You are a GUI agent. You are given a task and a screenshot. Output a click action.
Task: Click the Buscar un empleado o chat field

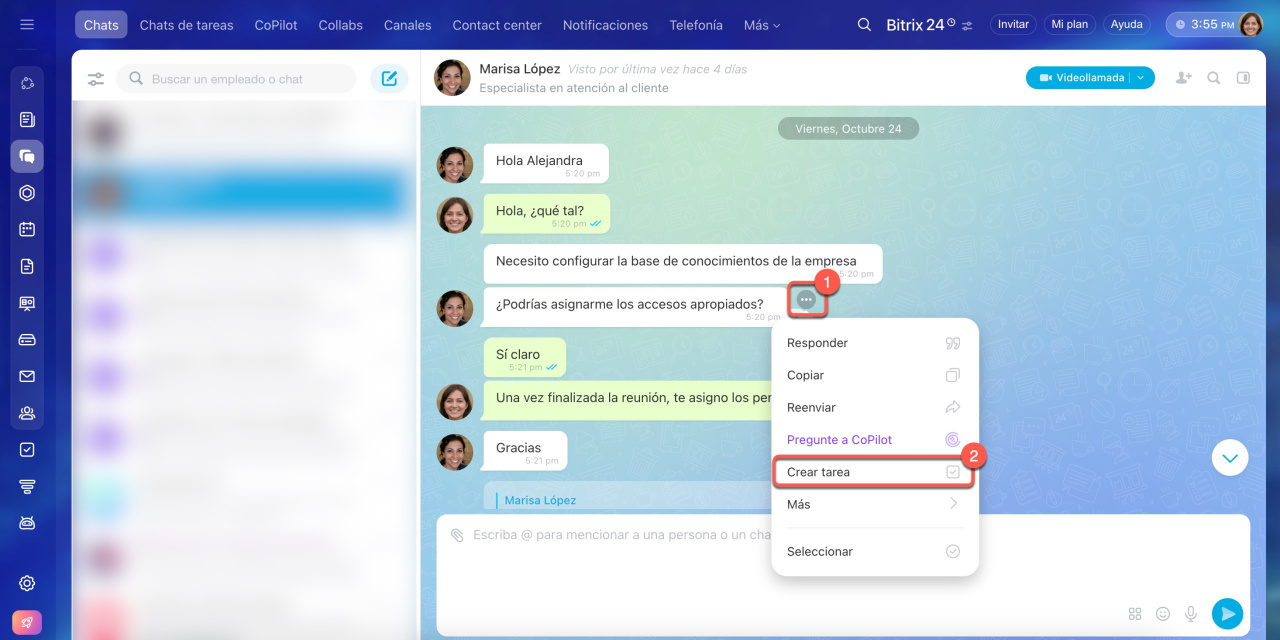point(245,79)
